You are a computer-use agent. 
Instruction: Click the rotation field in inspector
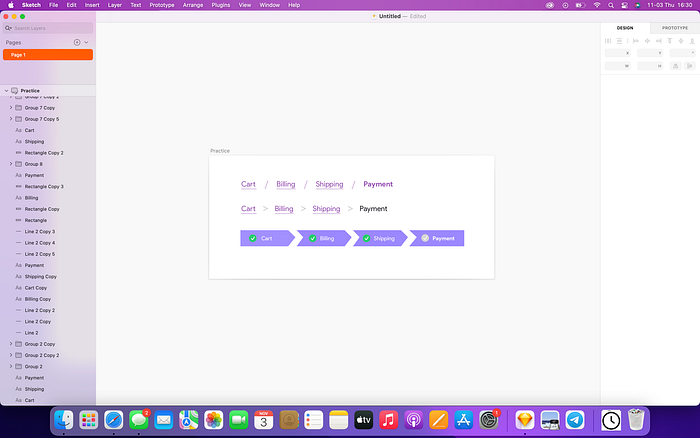(683, 53)
